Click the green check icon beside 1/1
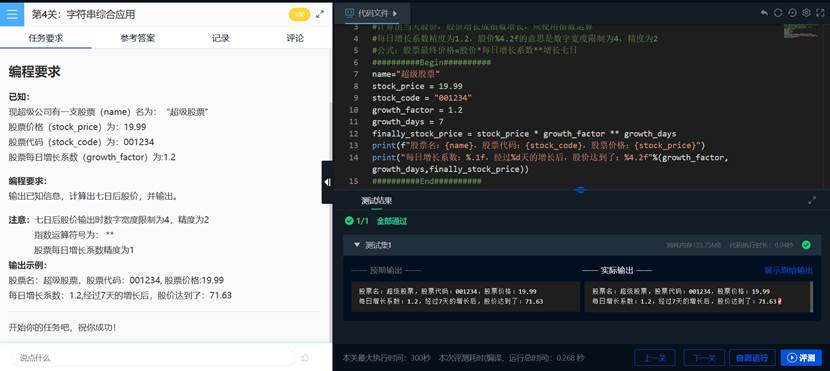 coord(349,221)
